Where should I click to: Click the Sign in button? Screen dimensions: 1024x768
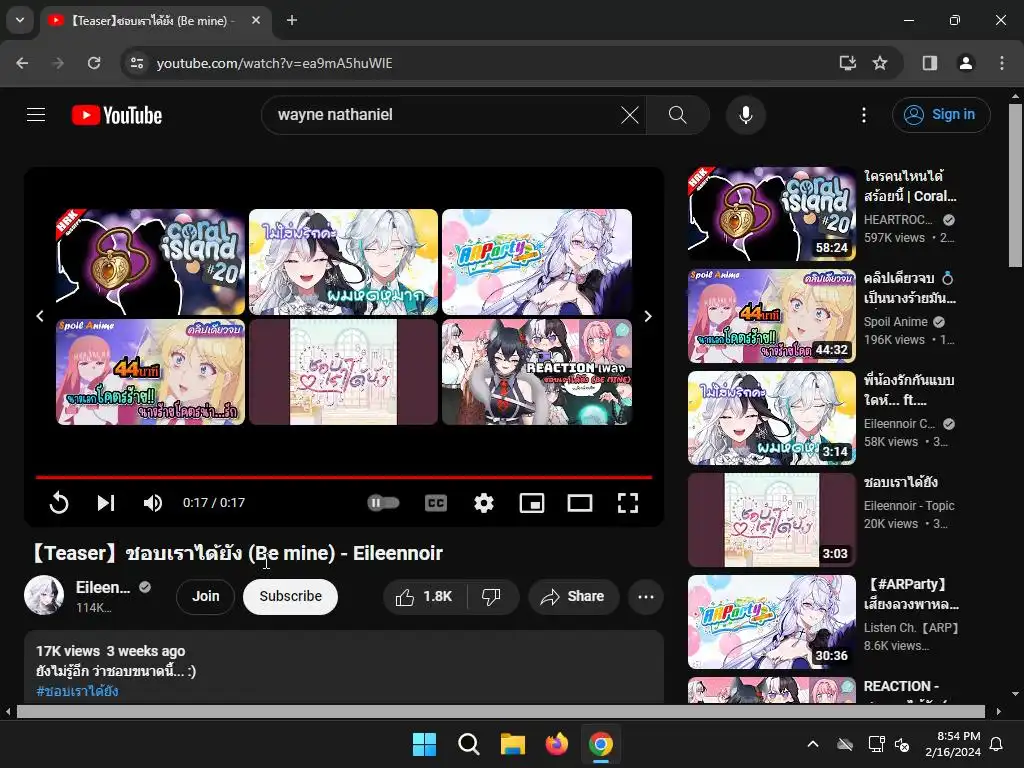[x=941, y=115]
